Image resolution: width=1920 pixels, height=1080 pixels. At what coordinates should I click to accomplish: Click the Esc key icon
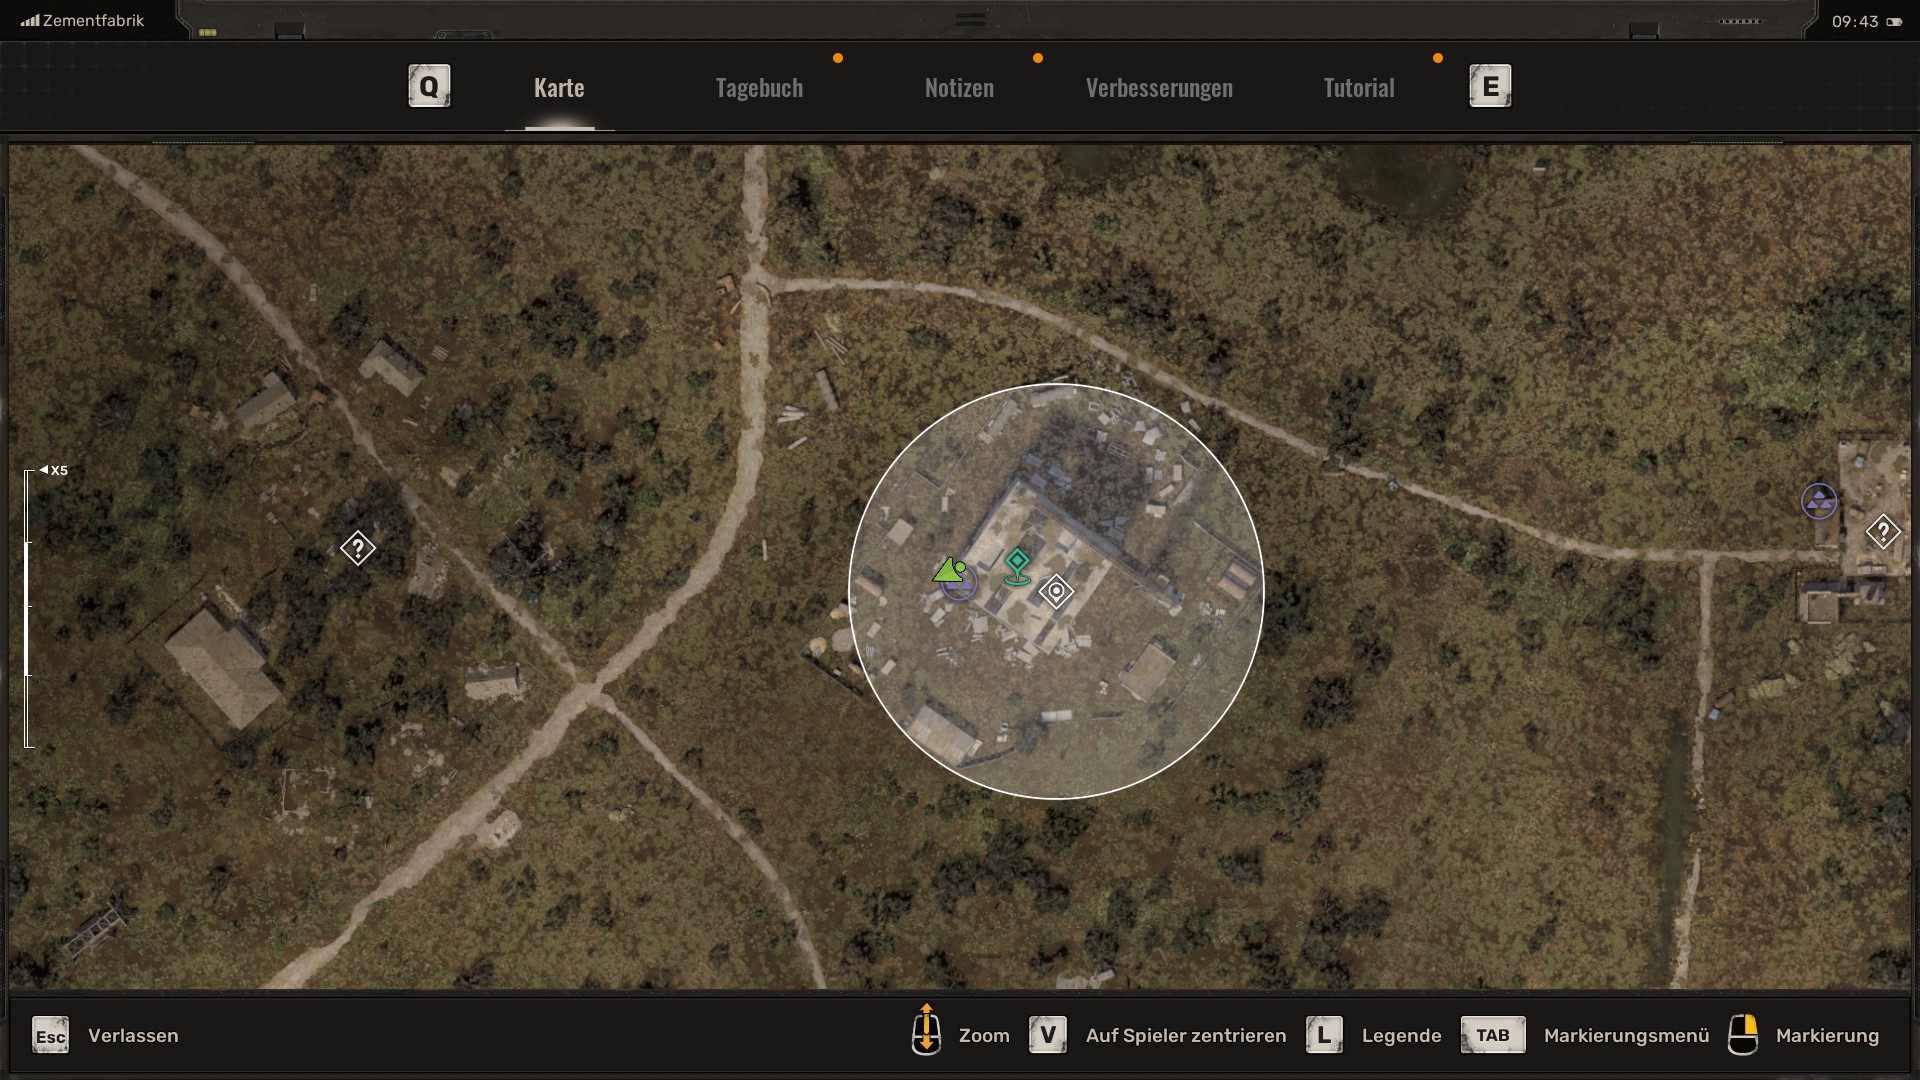pyautogui.click(x=50, y=1036)
